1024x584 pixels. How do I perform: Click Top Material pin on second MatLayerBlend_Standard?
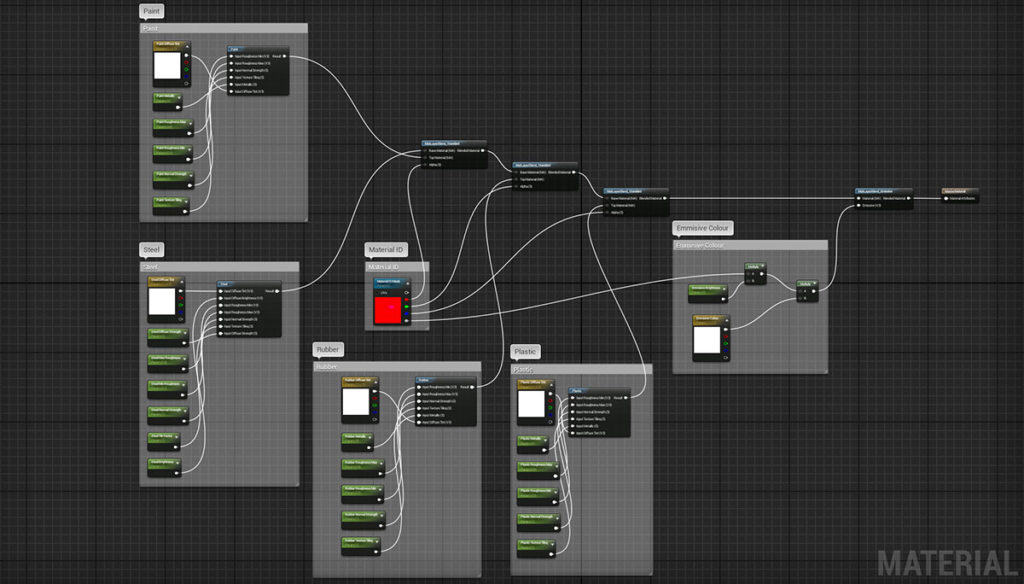tap(516, 179)
